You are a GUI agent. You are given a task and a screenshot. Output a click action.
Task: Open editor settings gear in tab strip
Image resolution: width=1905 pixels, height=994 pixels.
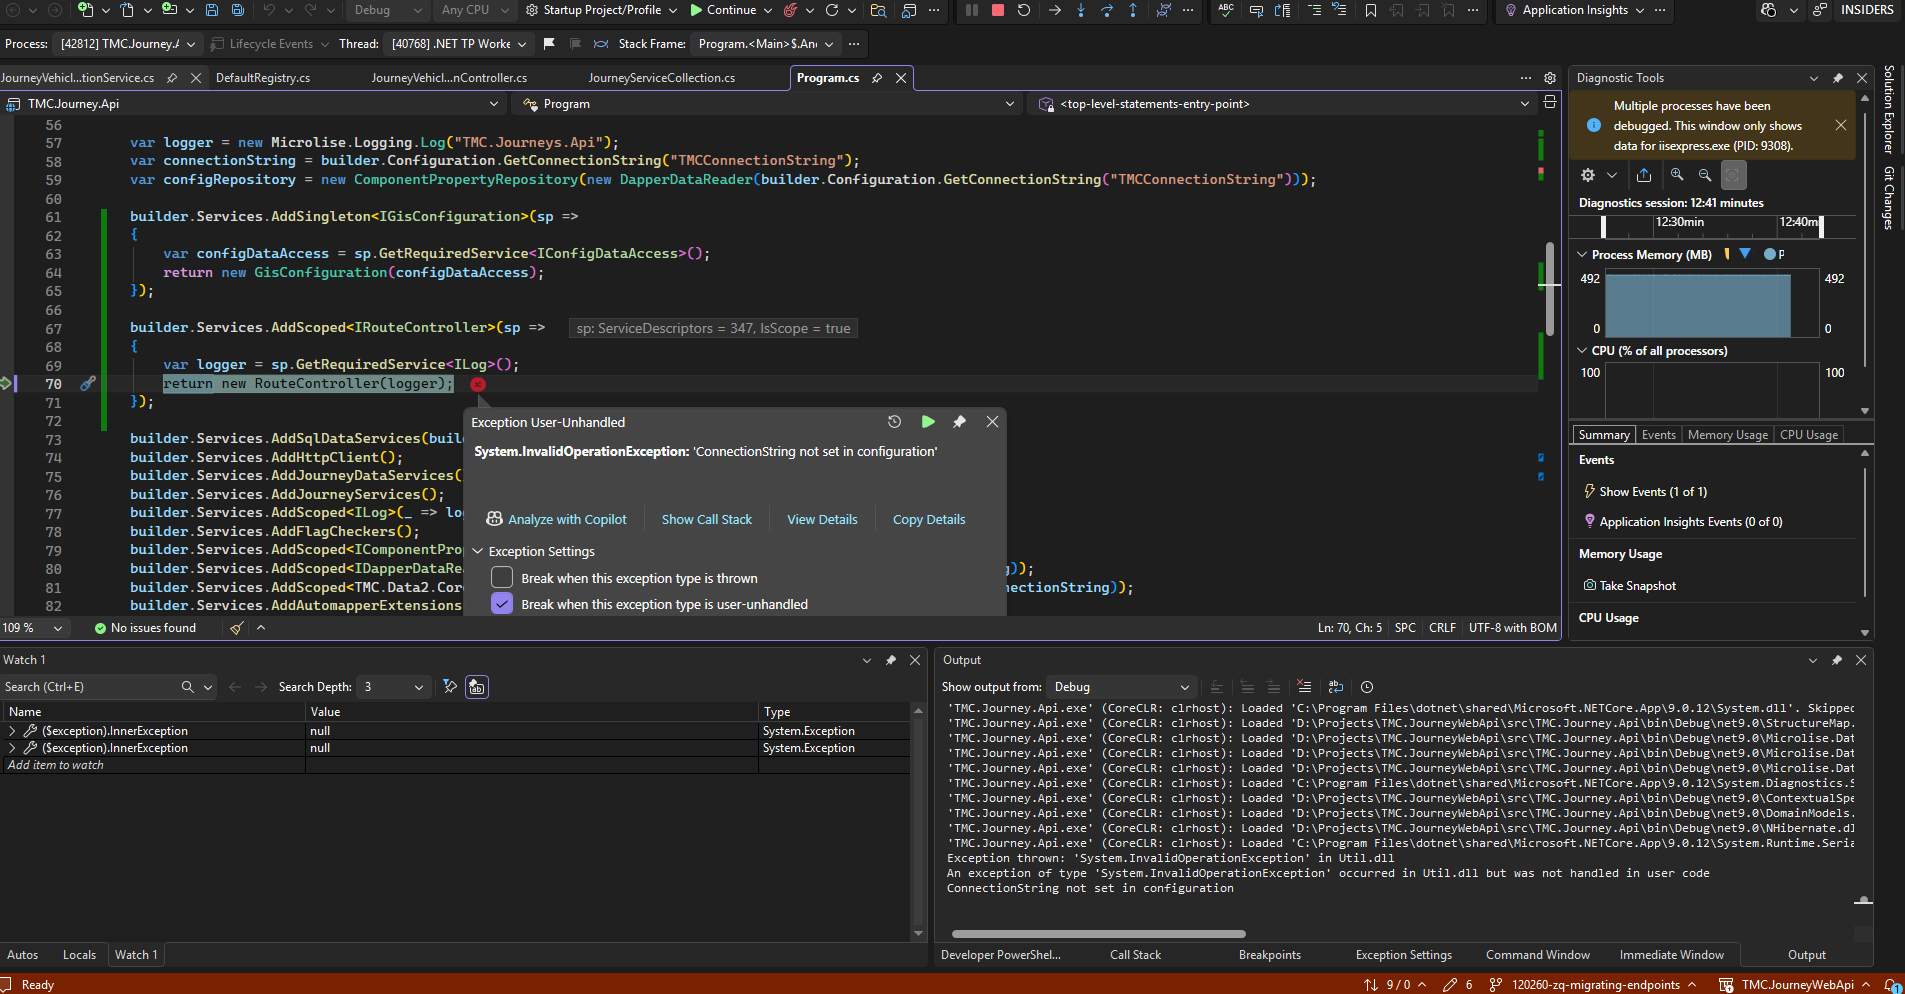click(1550, 78)
